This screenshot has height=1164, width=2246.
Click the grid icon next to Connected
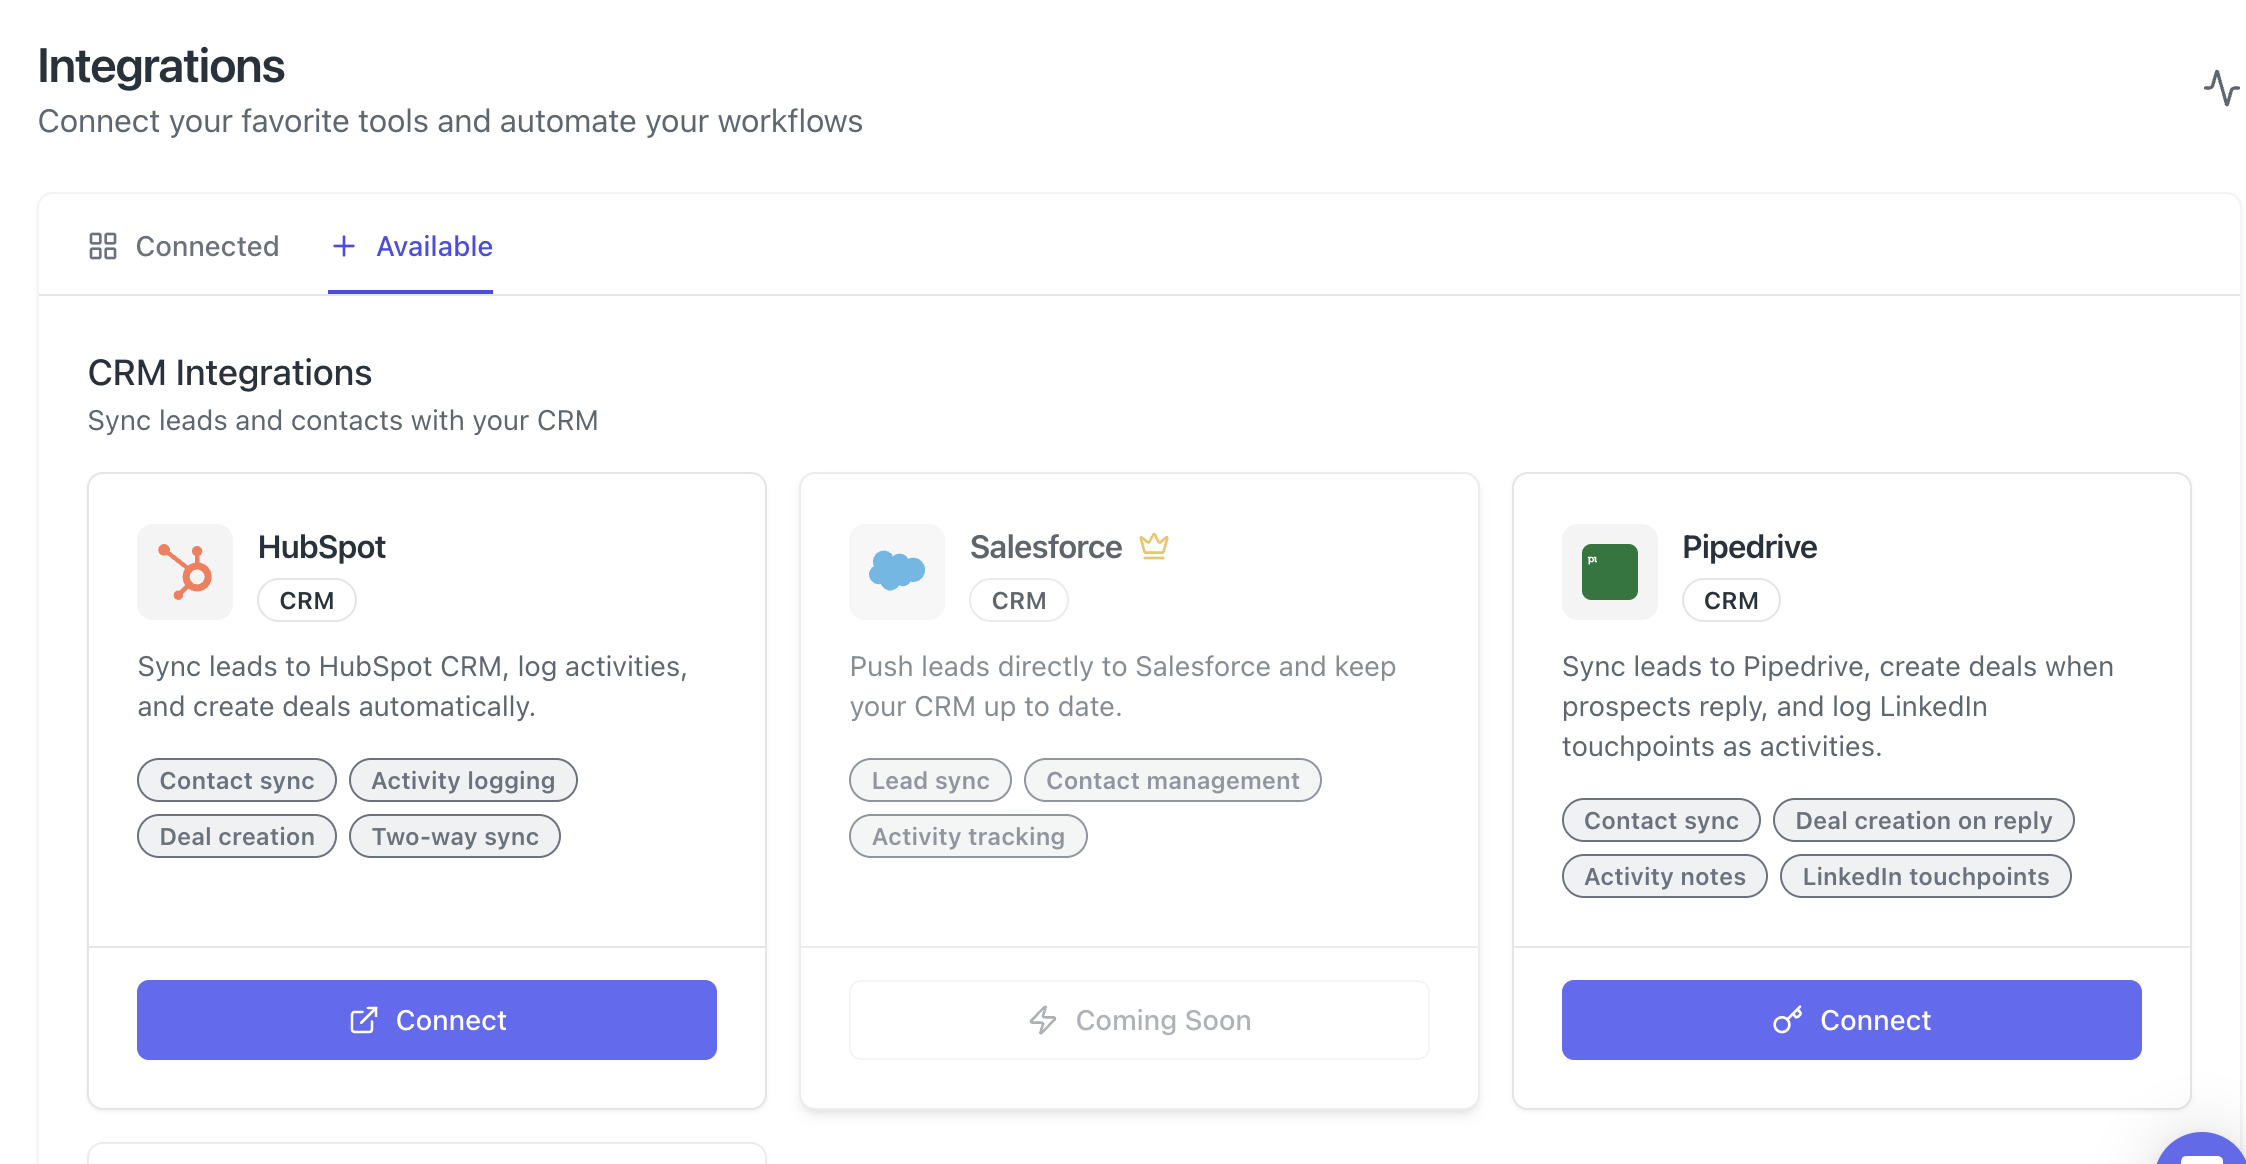click(103, 246)
